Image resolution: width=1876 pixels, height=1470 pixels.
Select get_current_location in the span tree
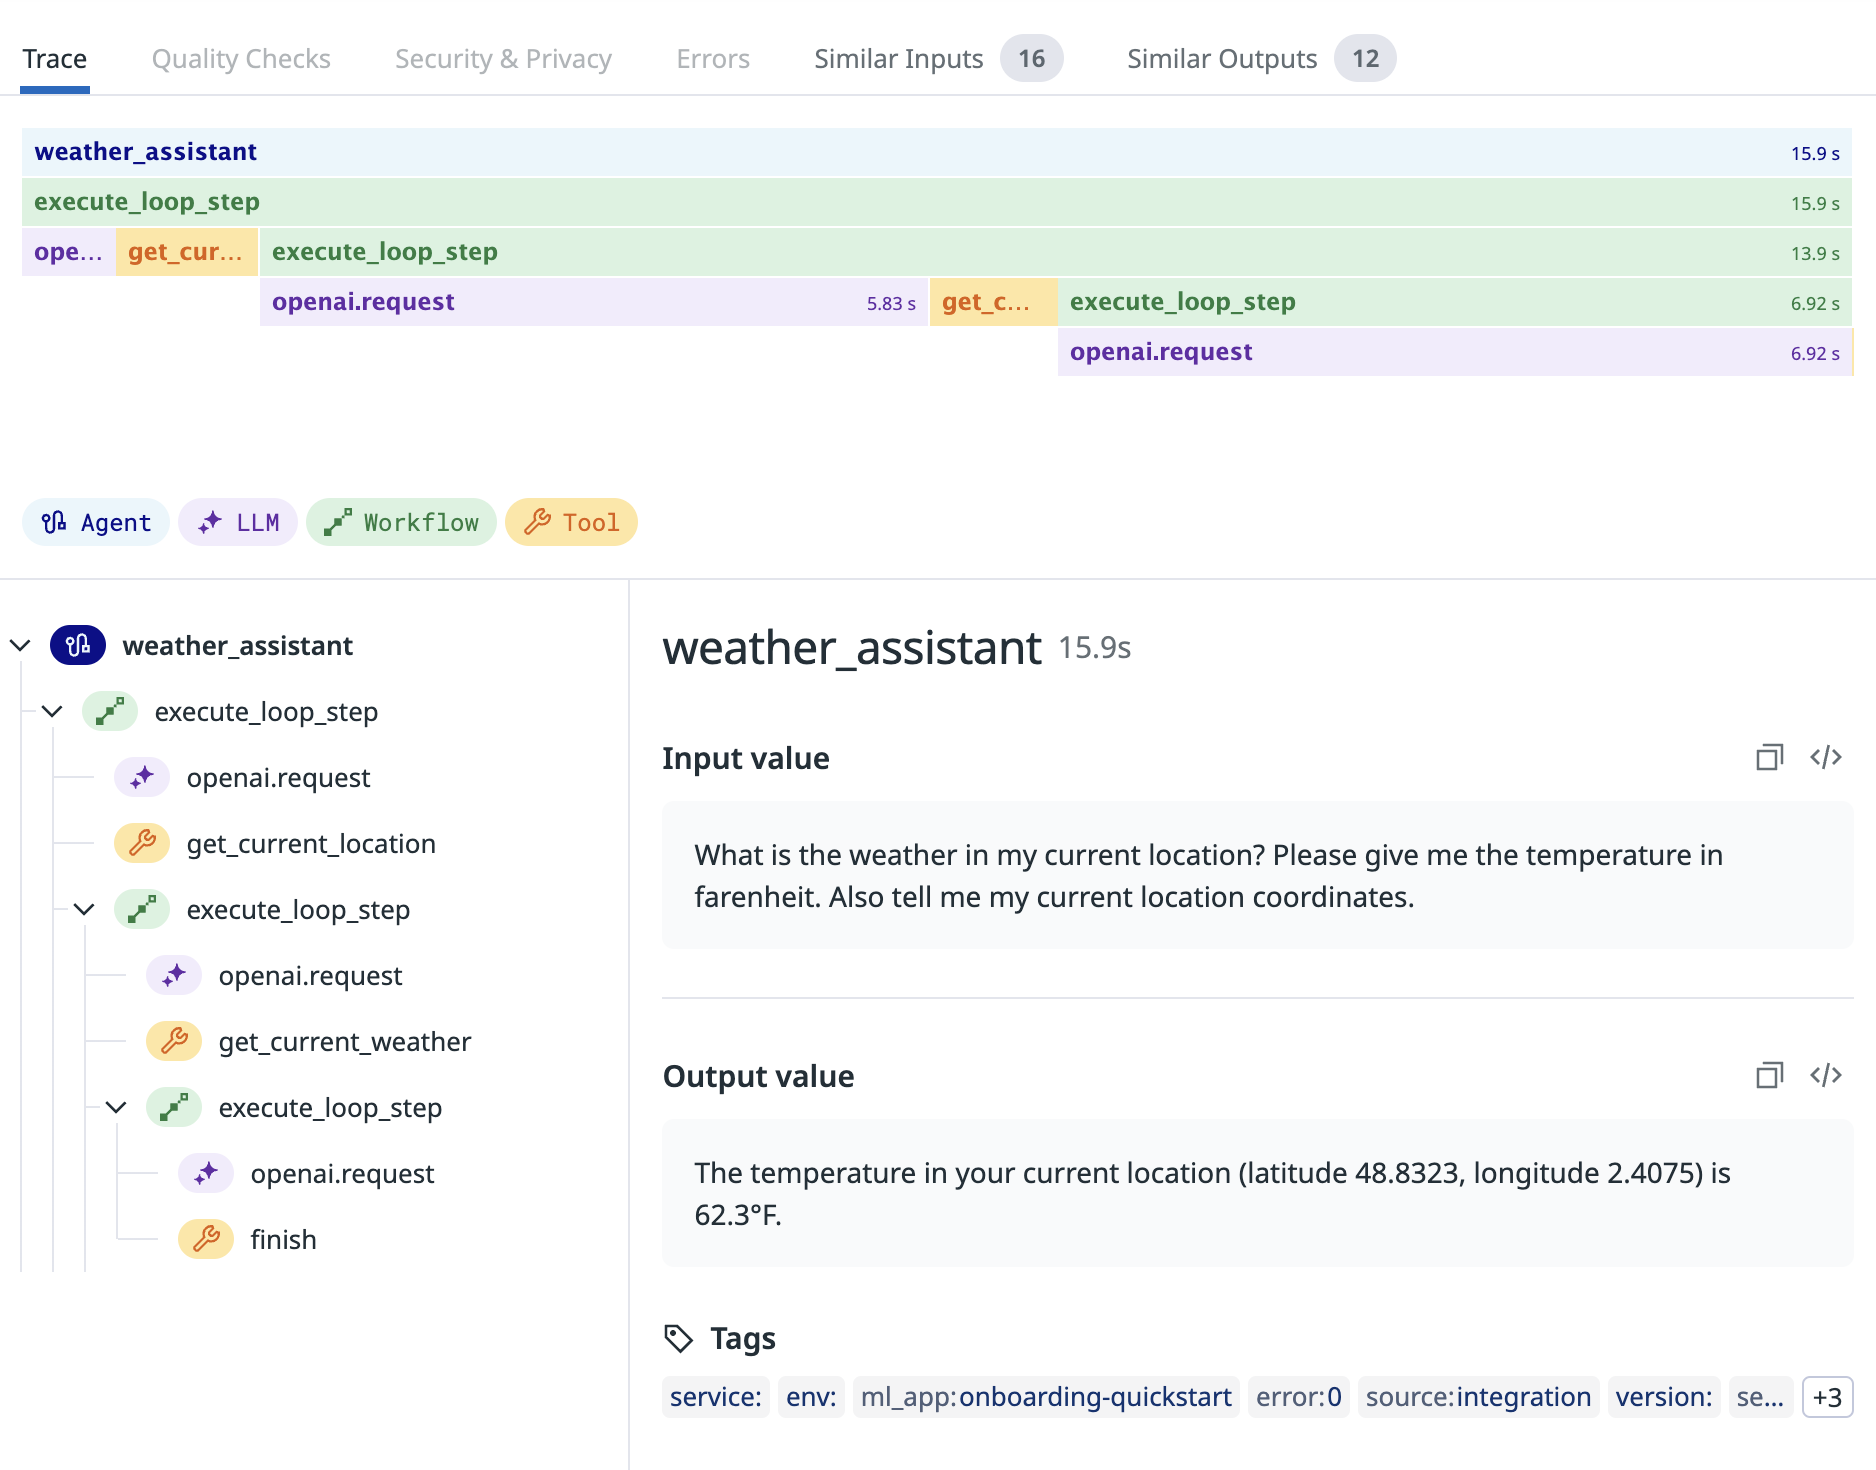tap(311, 844)
